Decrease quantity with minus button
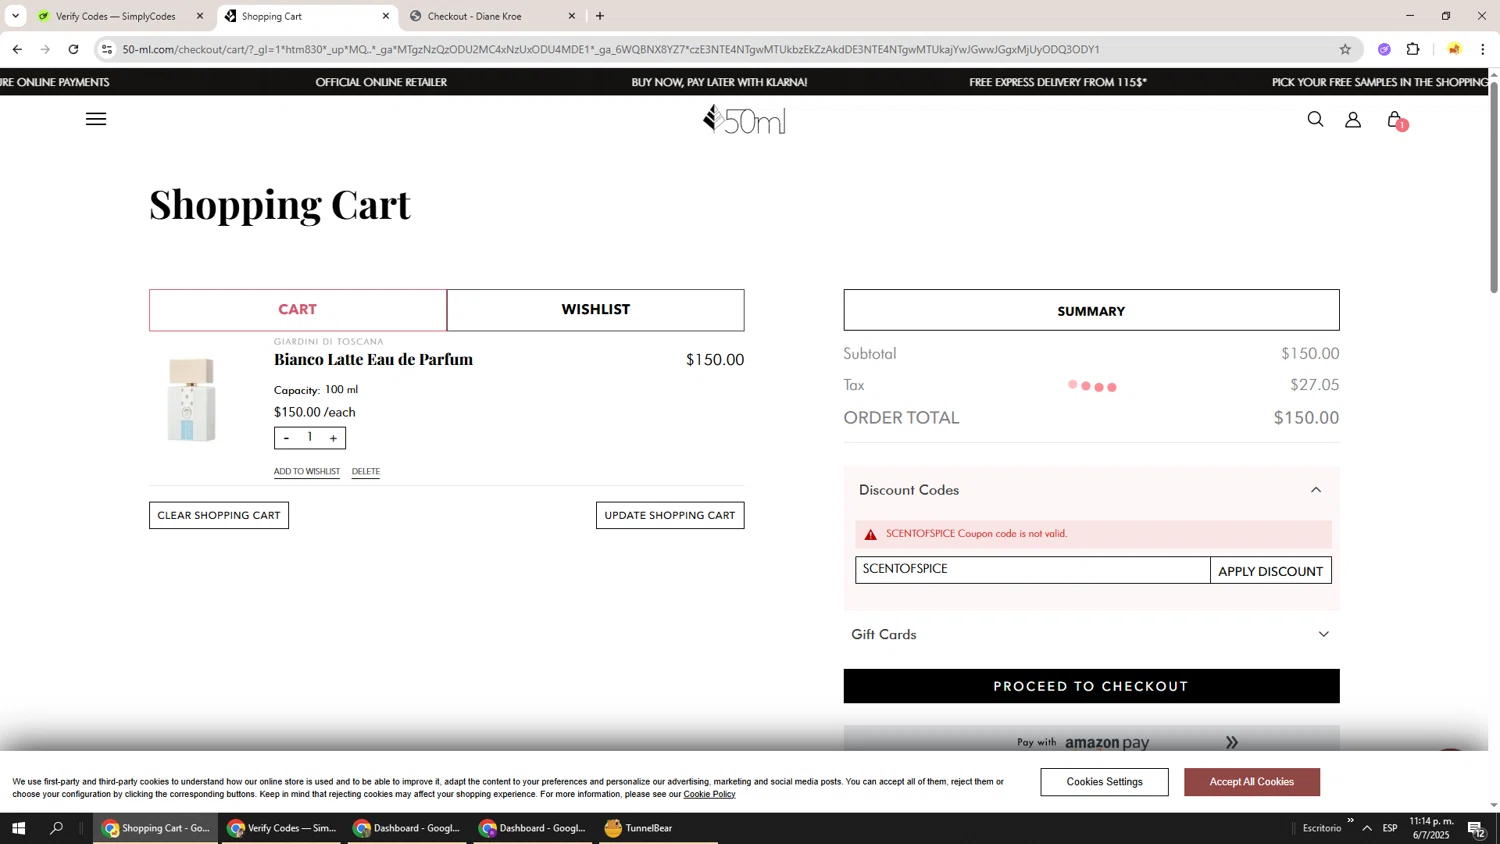The height and width of the screenshot is (844, 1500). click(x=286, y=438)
